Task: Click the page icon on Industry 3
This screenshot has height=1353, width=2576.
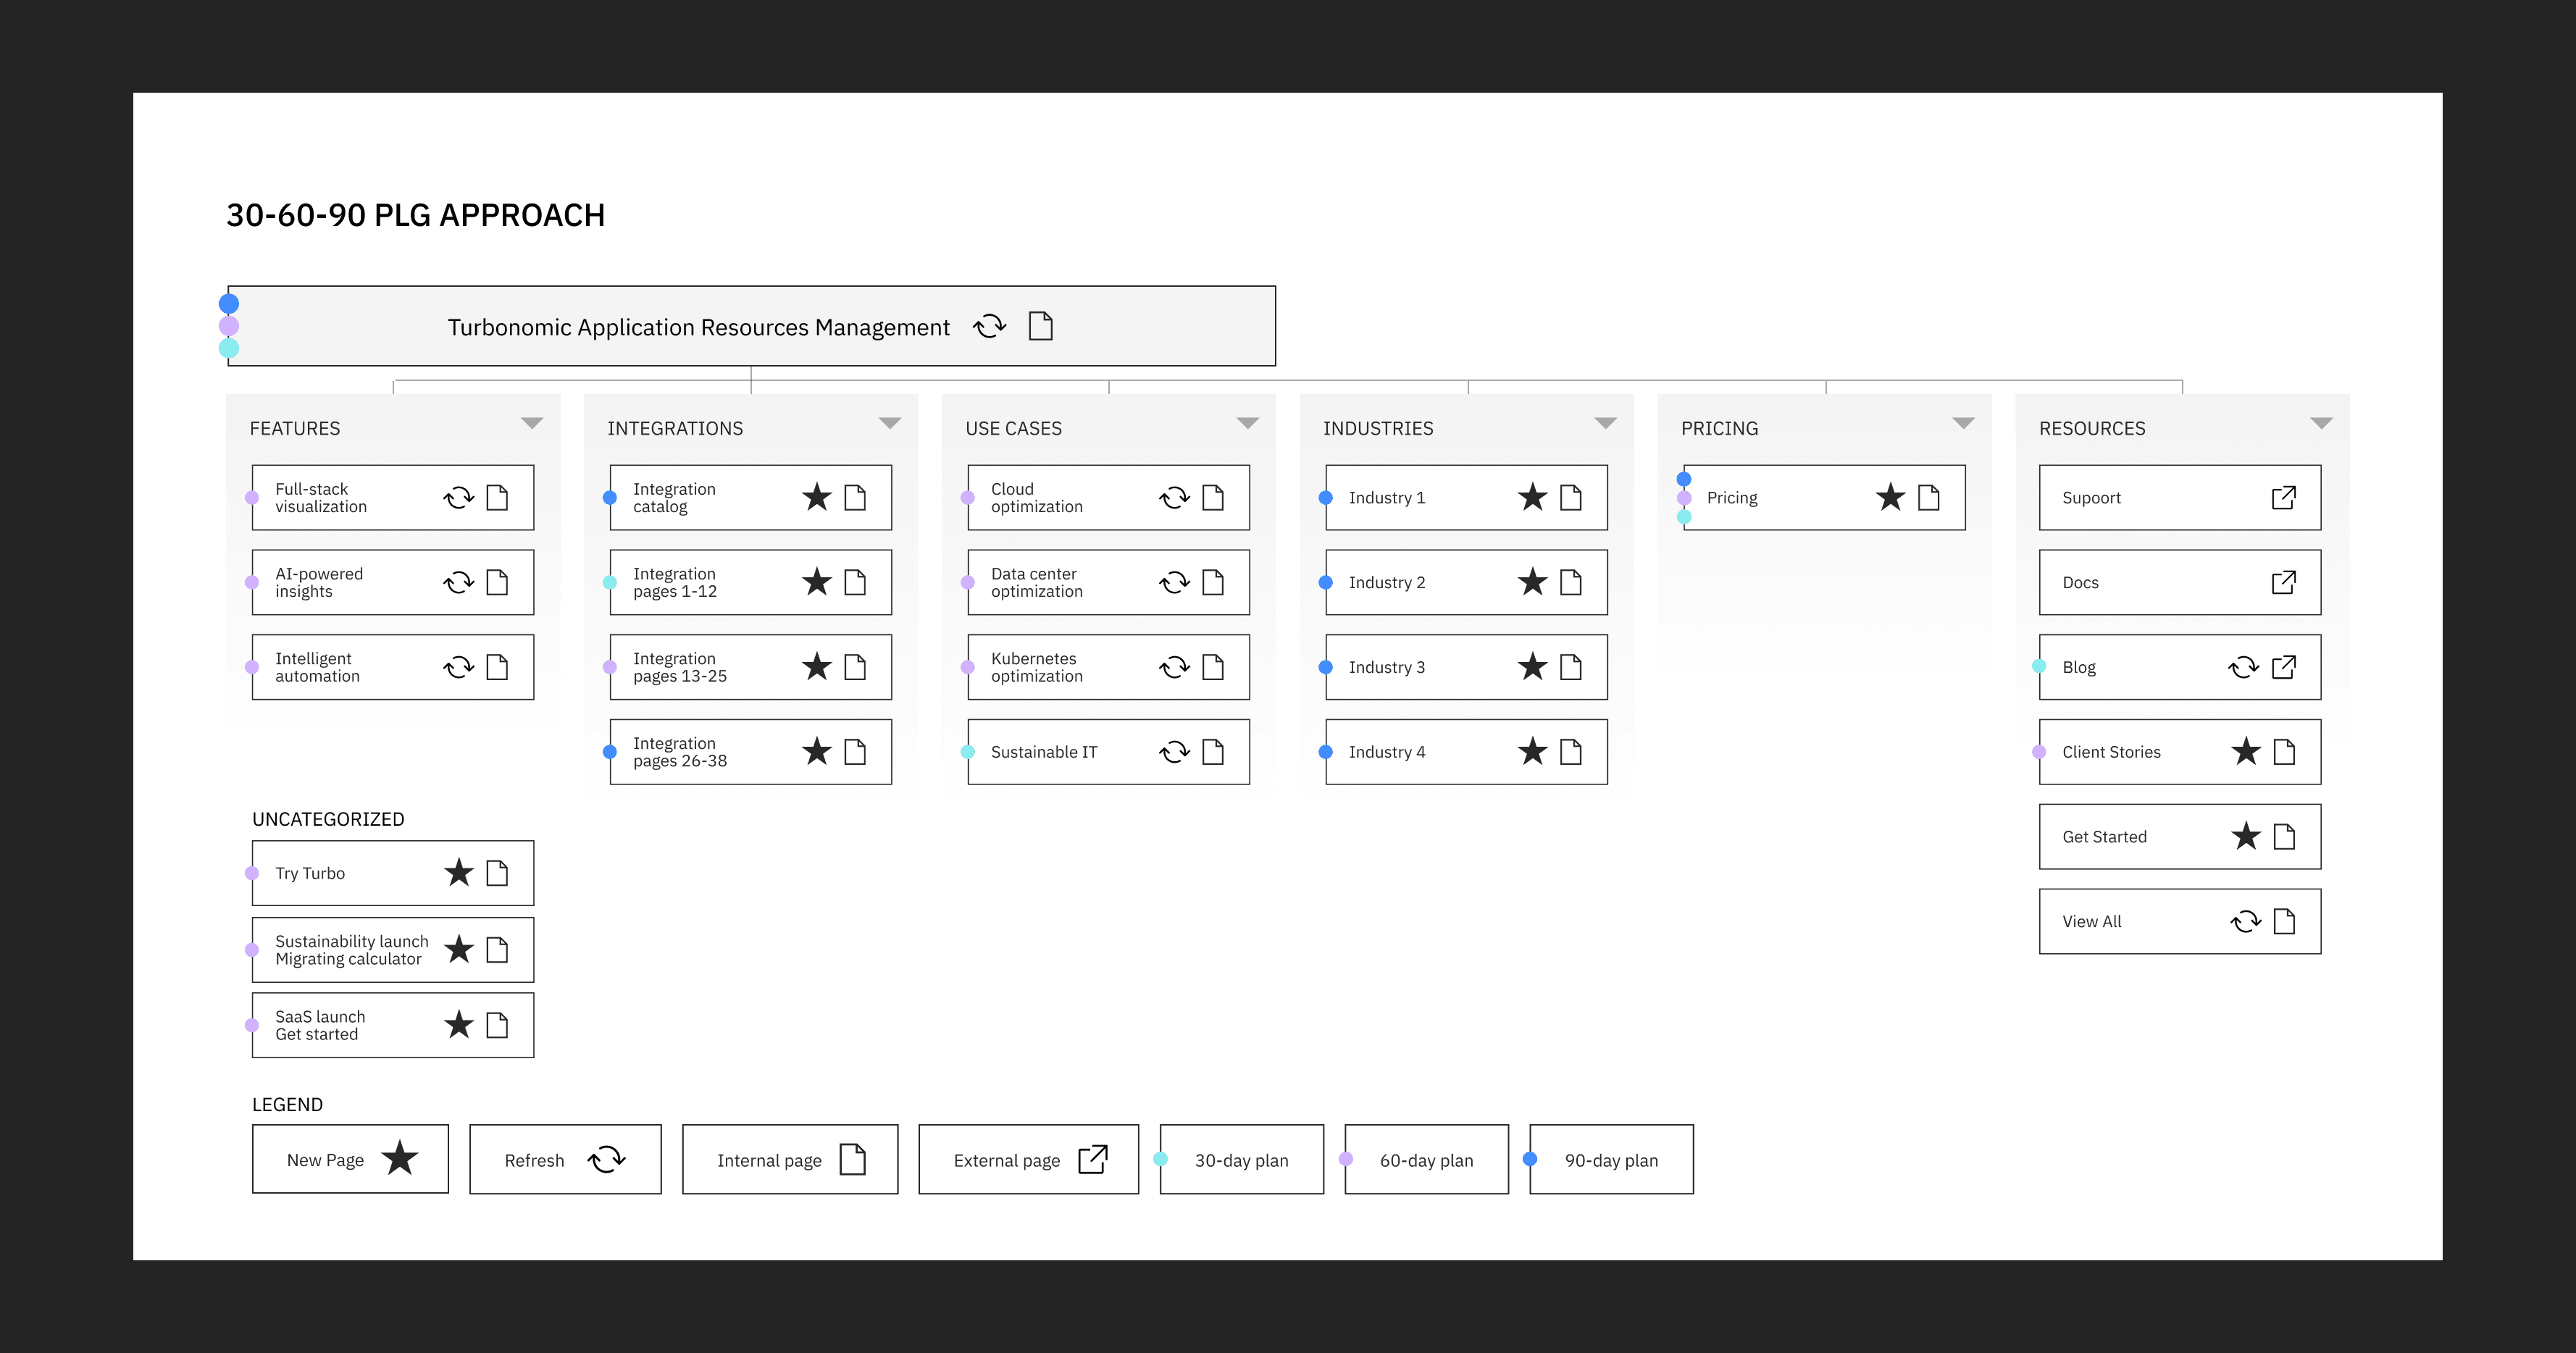Action: pyautogui.click(x=1570, y=667)
